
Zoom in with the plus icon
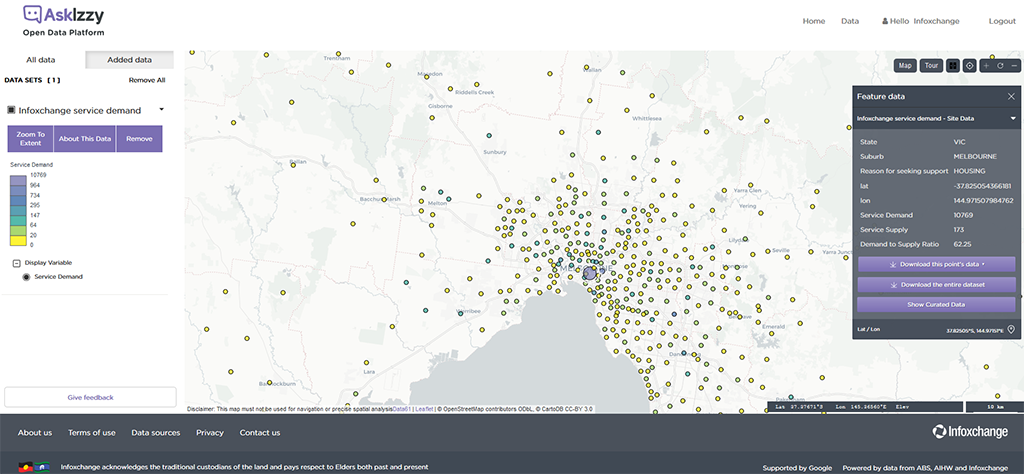[x=986, y=66]
